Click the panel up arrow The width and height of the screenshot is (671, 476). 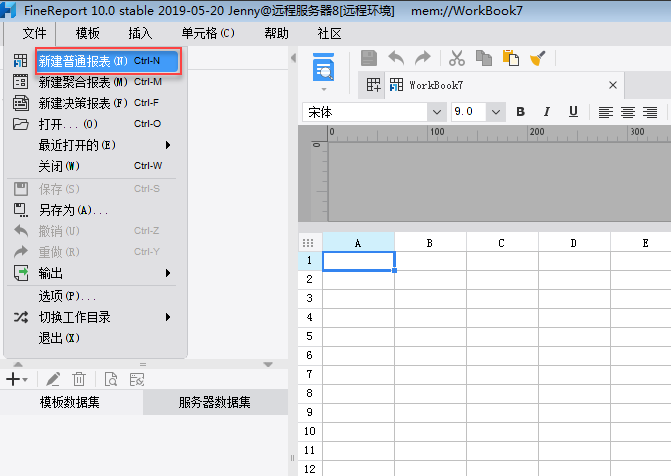(18, 364)
